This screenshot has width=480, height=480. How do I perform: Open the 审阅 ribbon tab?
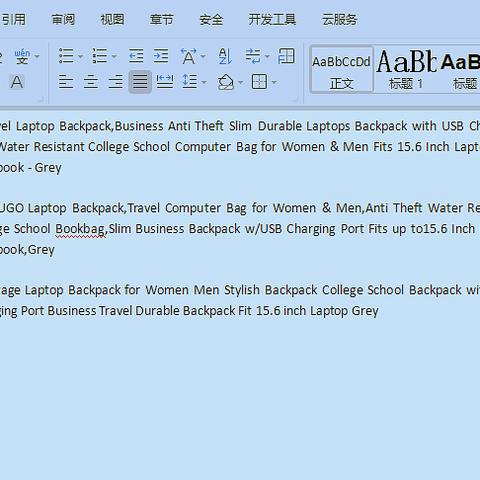(x=63, y=19)
